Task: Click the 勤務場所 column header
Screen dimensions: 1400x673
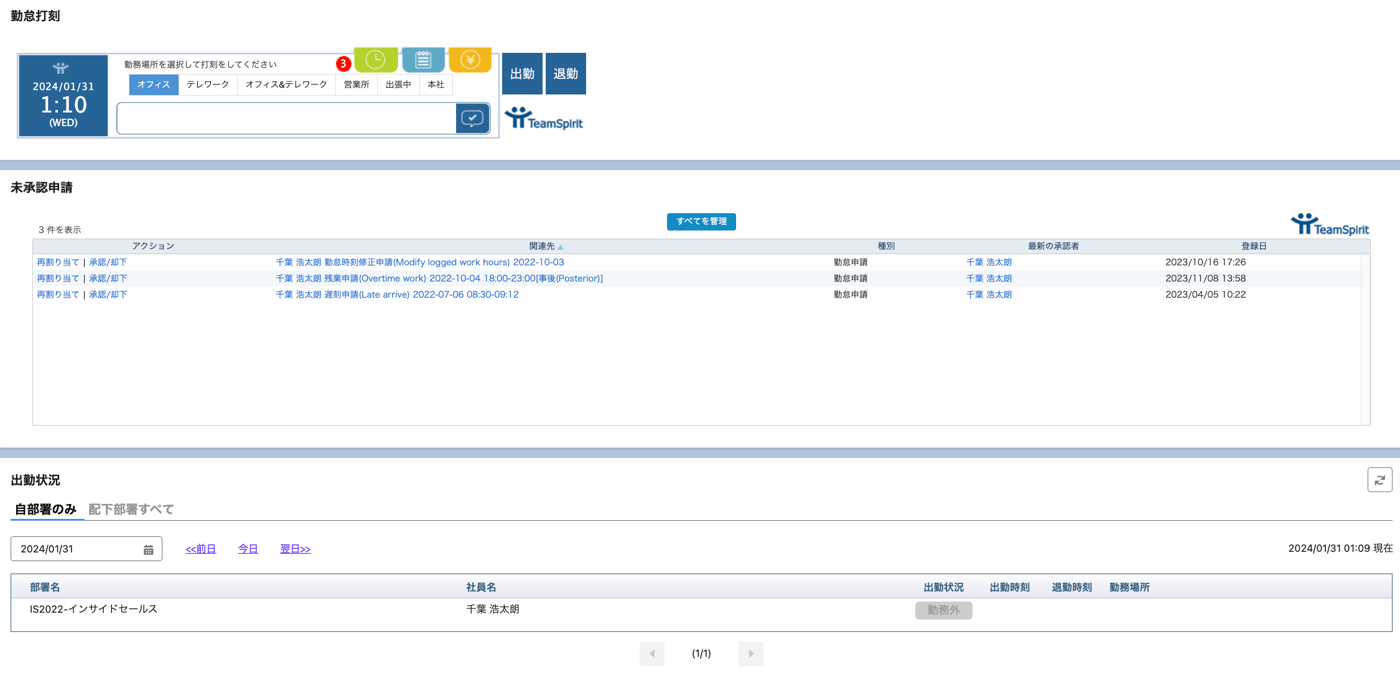Action: 1129,588
